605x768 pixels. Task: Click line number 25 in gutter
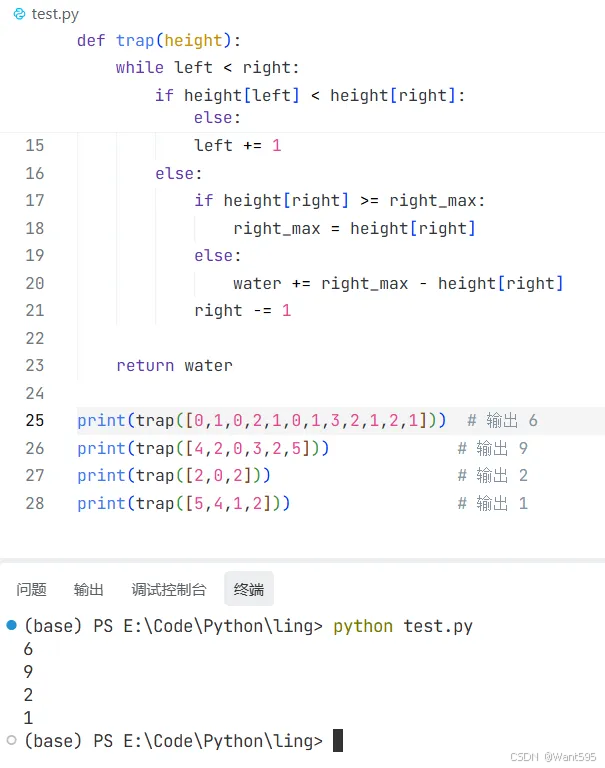pyautogui.click(x=35, y=420)
